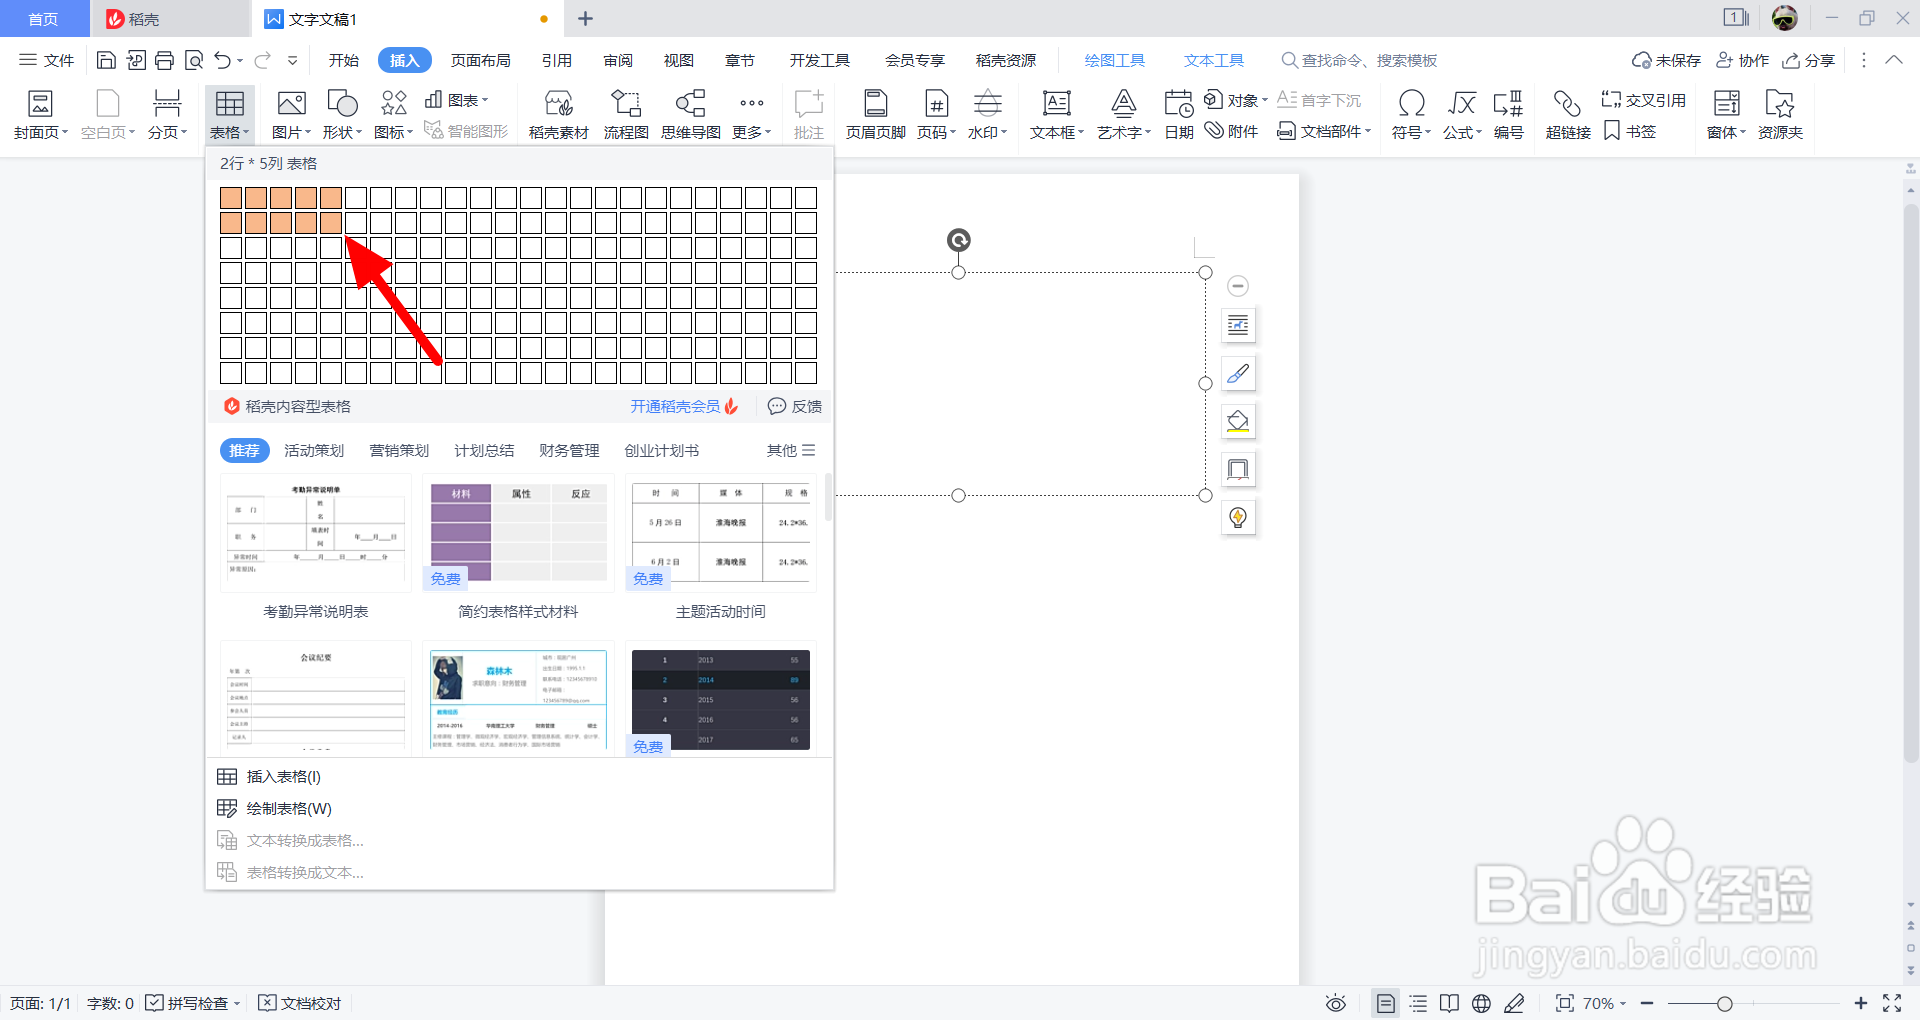
Task: Collapse the ribbon with chevron
Action: click(1894, 61)
